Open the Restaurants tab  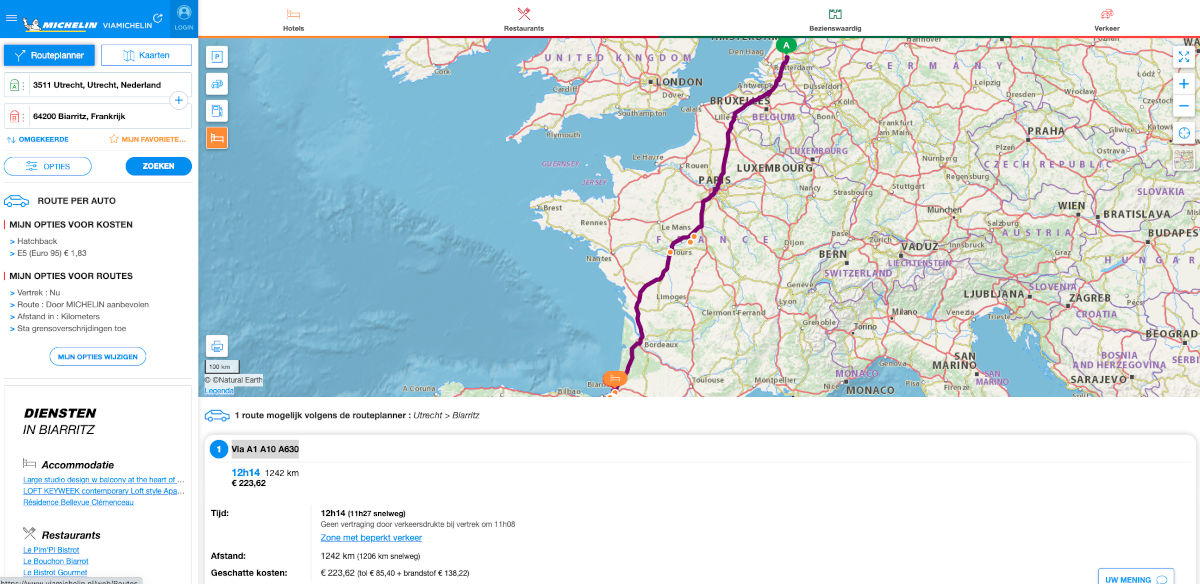(524, 19)
